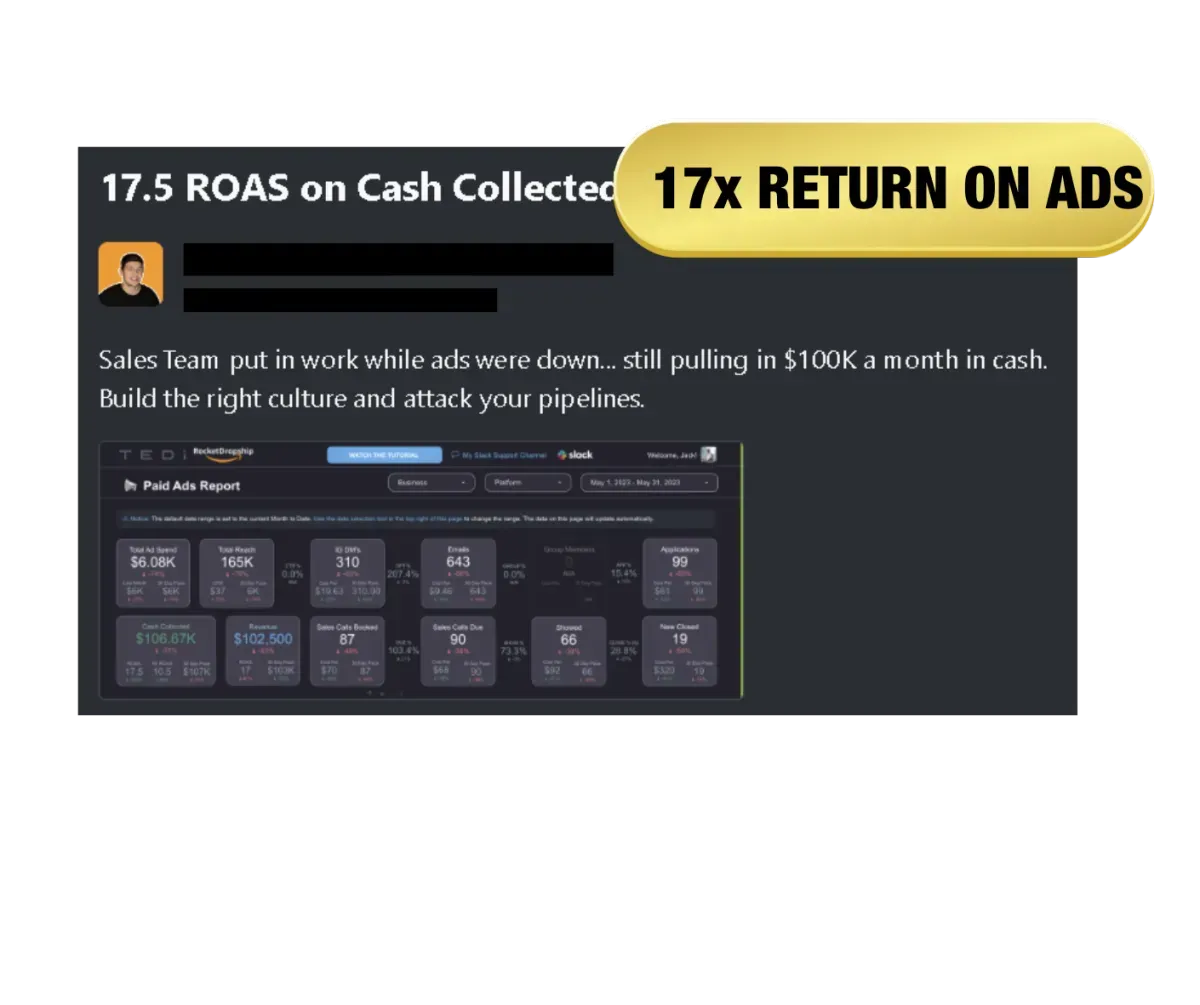Select the Total Ad Spend $6.08K card
Image resolution: width=1200 pixels, height=1005 pixels.
click(153, 573)
